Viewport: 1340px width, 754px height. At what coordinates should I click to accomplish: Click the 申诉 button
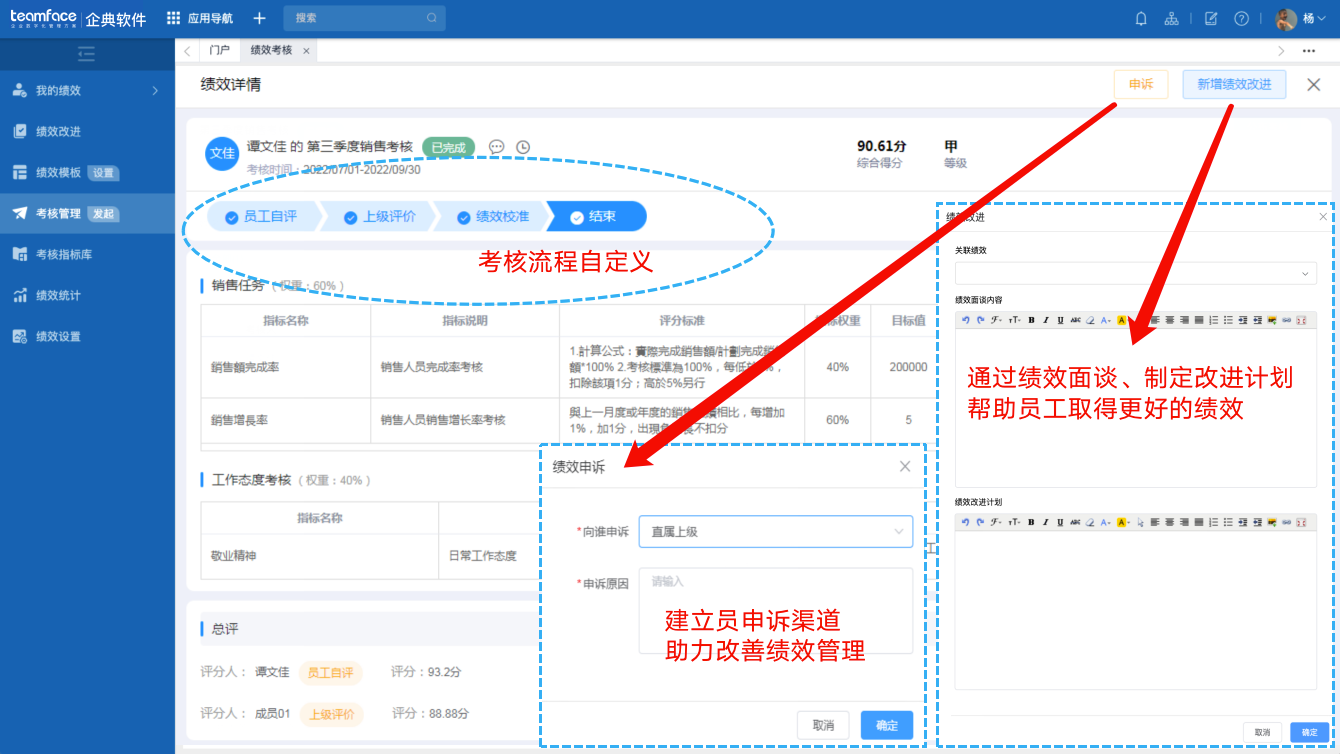click(1140, 85)
